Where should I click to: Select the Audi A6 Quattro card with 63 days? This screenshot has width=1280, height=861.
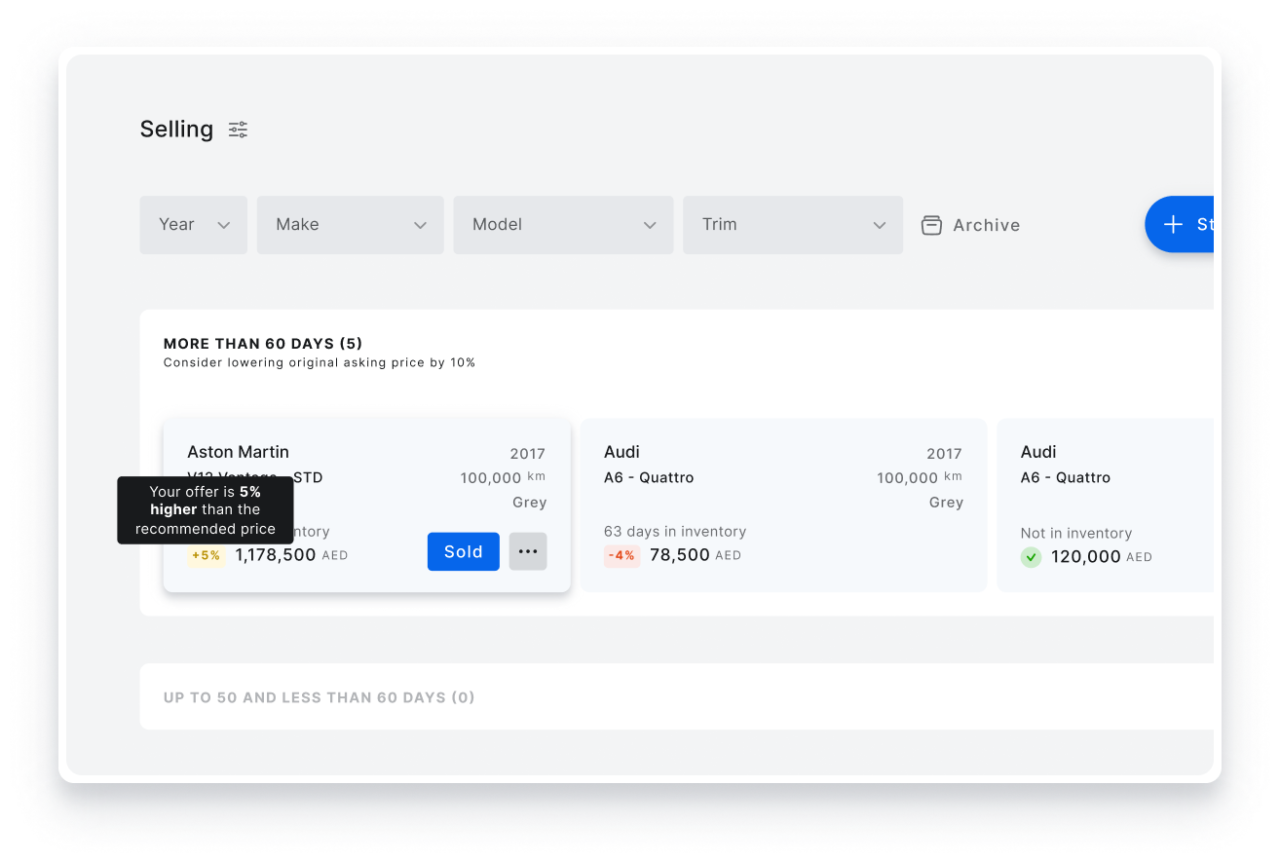[783, 504]
